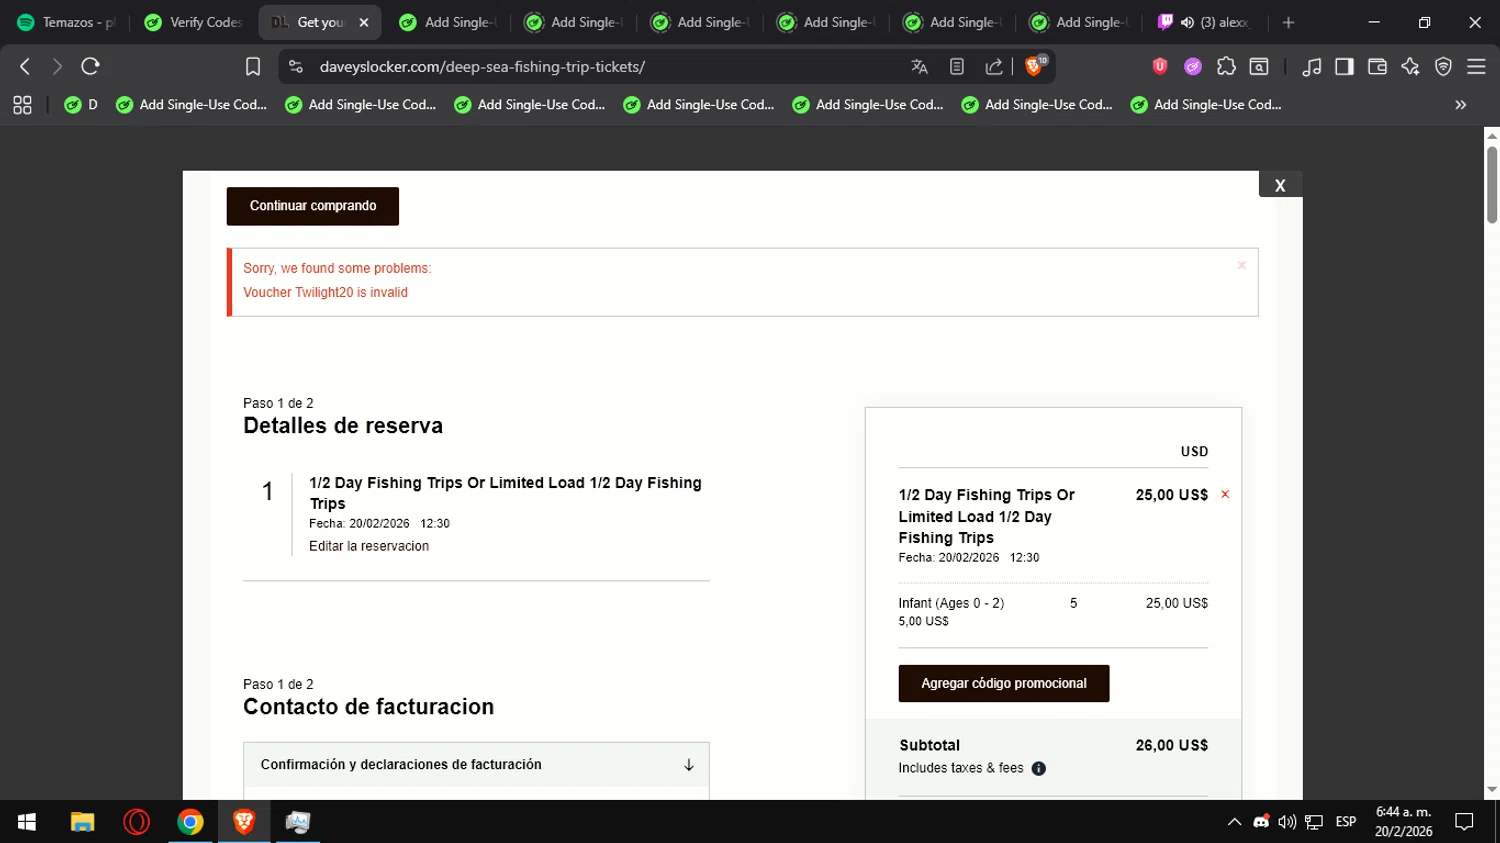The image size is (1500, 843).
Task: Open the red shield extension icon
Action: [x=1160, y=66]
